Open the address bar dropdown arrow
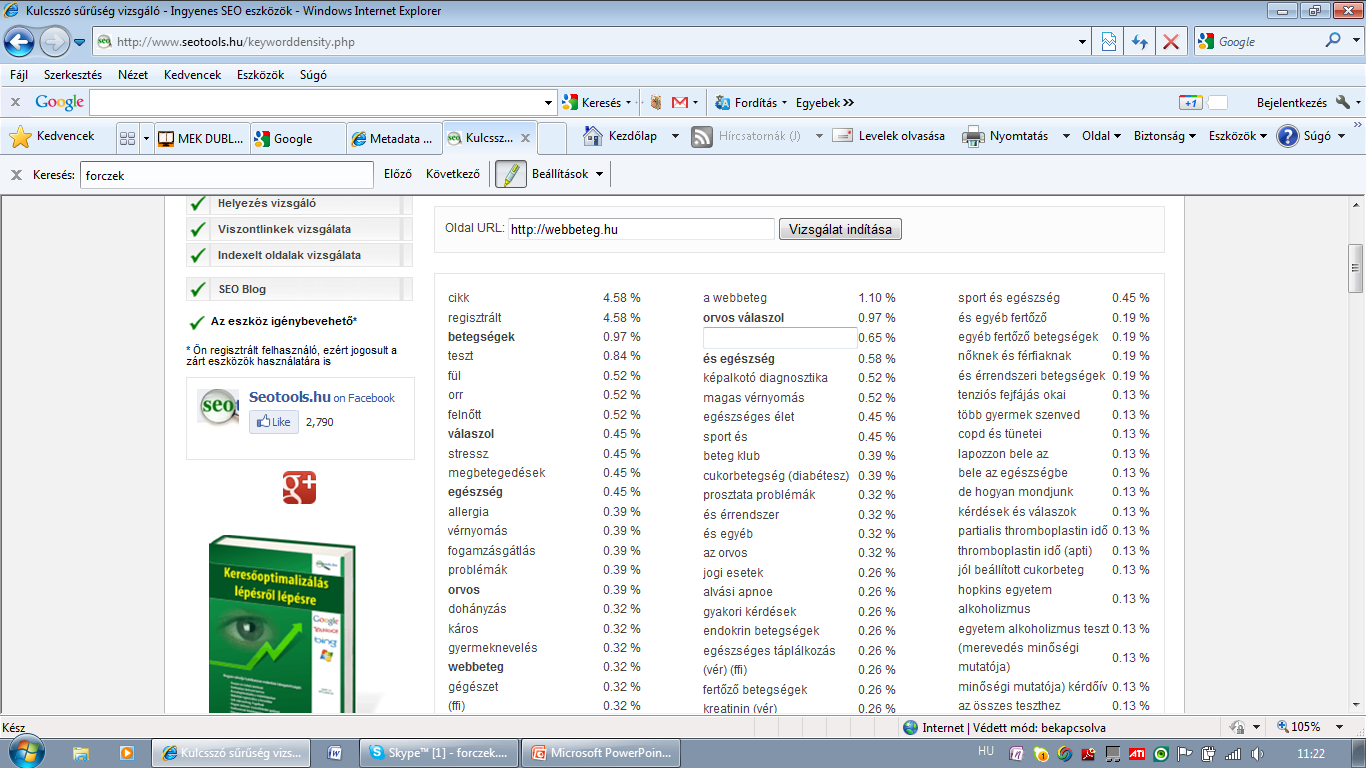This screenshot has width=1366, height=768. click(1083, 42)
